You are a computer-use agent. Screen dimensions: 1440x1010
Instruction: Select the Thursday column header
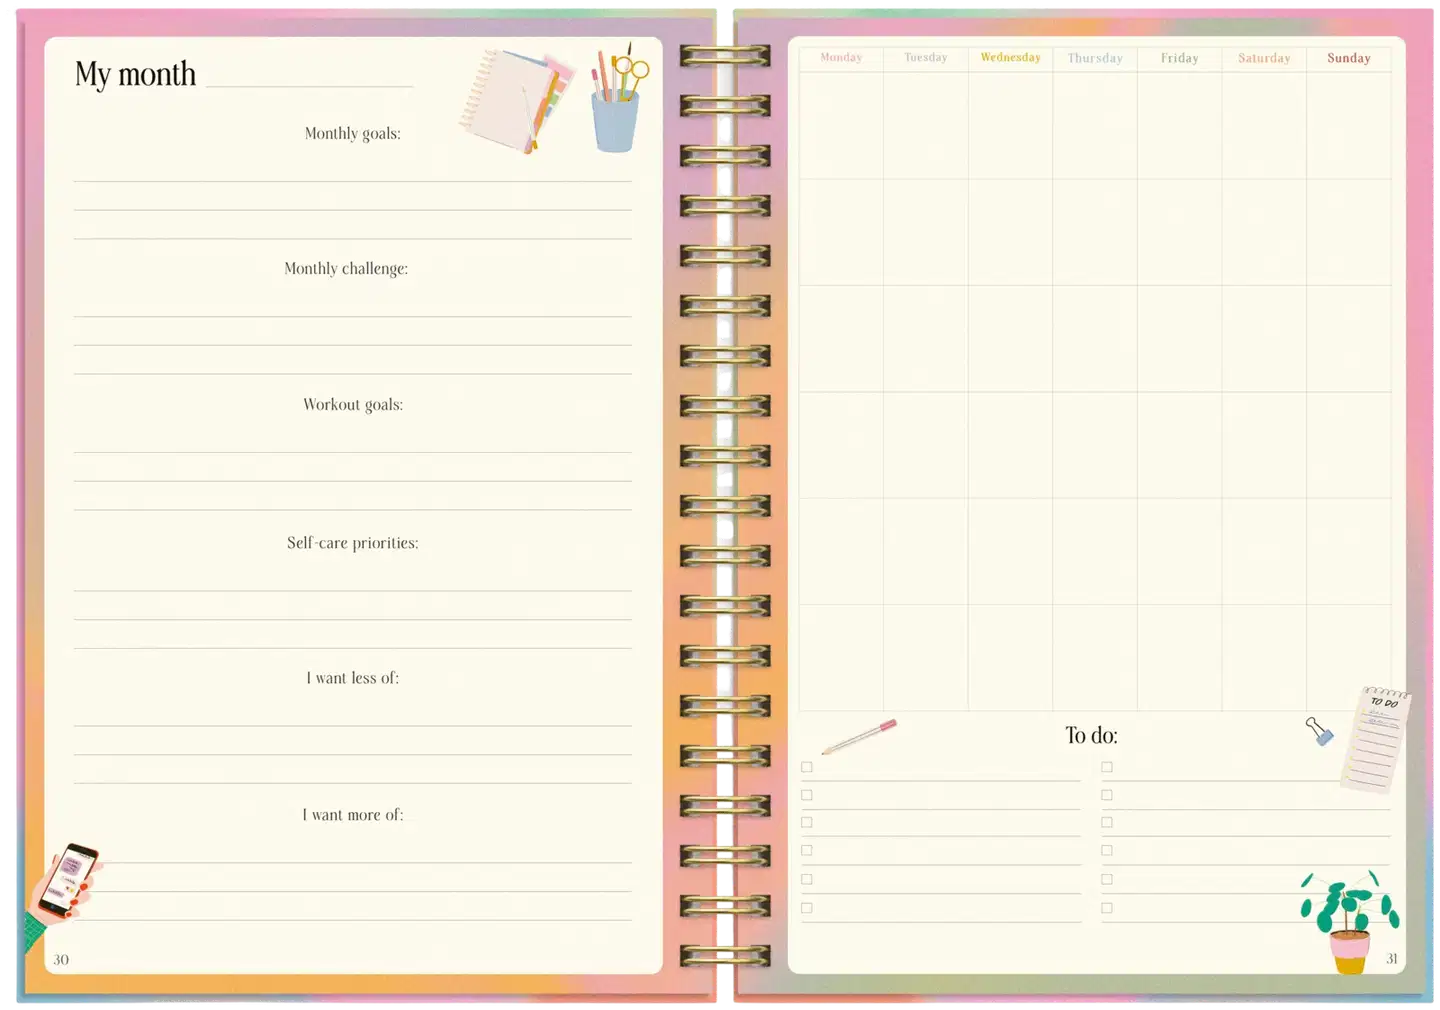(1095, 58)
